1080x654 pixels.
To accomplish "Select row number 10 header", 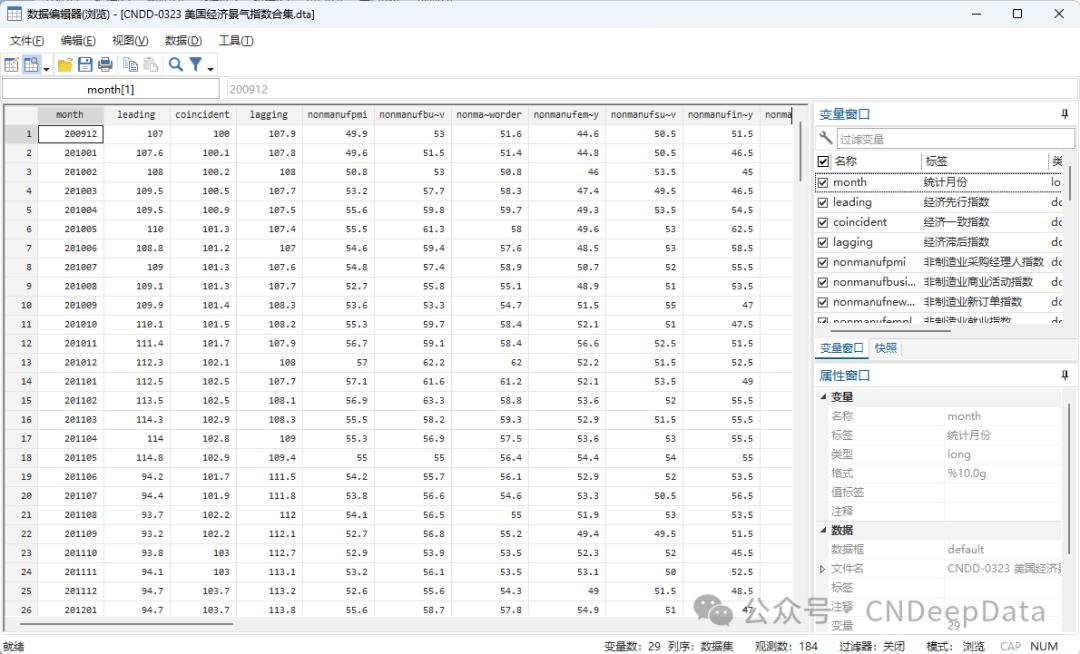I will click(x=21, y=305).
